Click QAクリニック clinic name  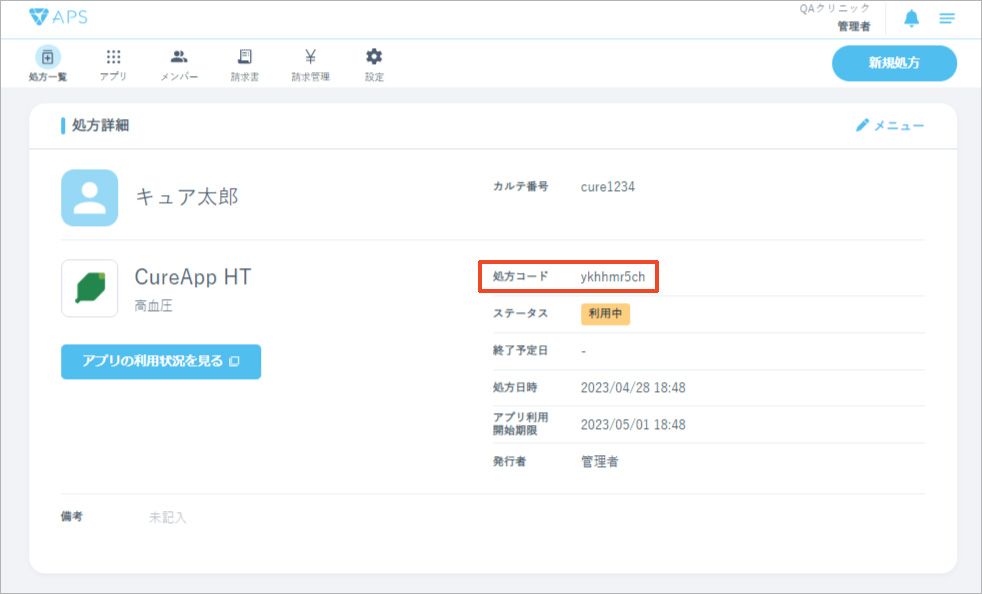835,9
